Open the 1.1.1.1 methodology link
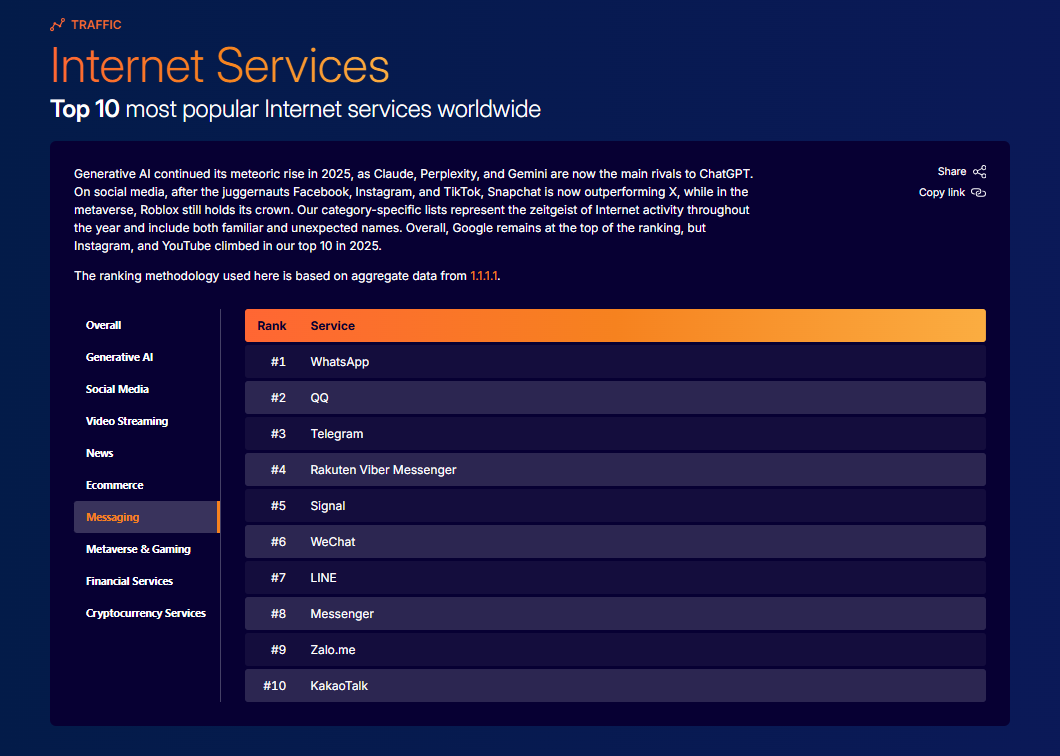 pos(482,275)
